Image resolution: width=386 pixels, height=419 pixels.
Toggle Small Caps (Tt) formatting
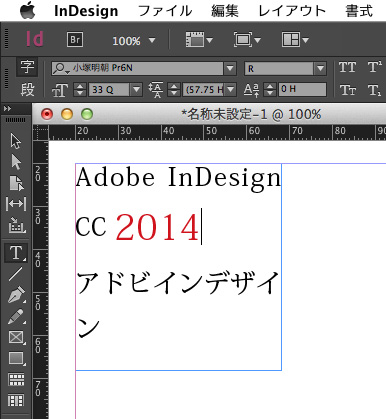click(347, 90)
